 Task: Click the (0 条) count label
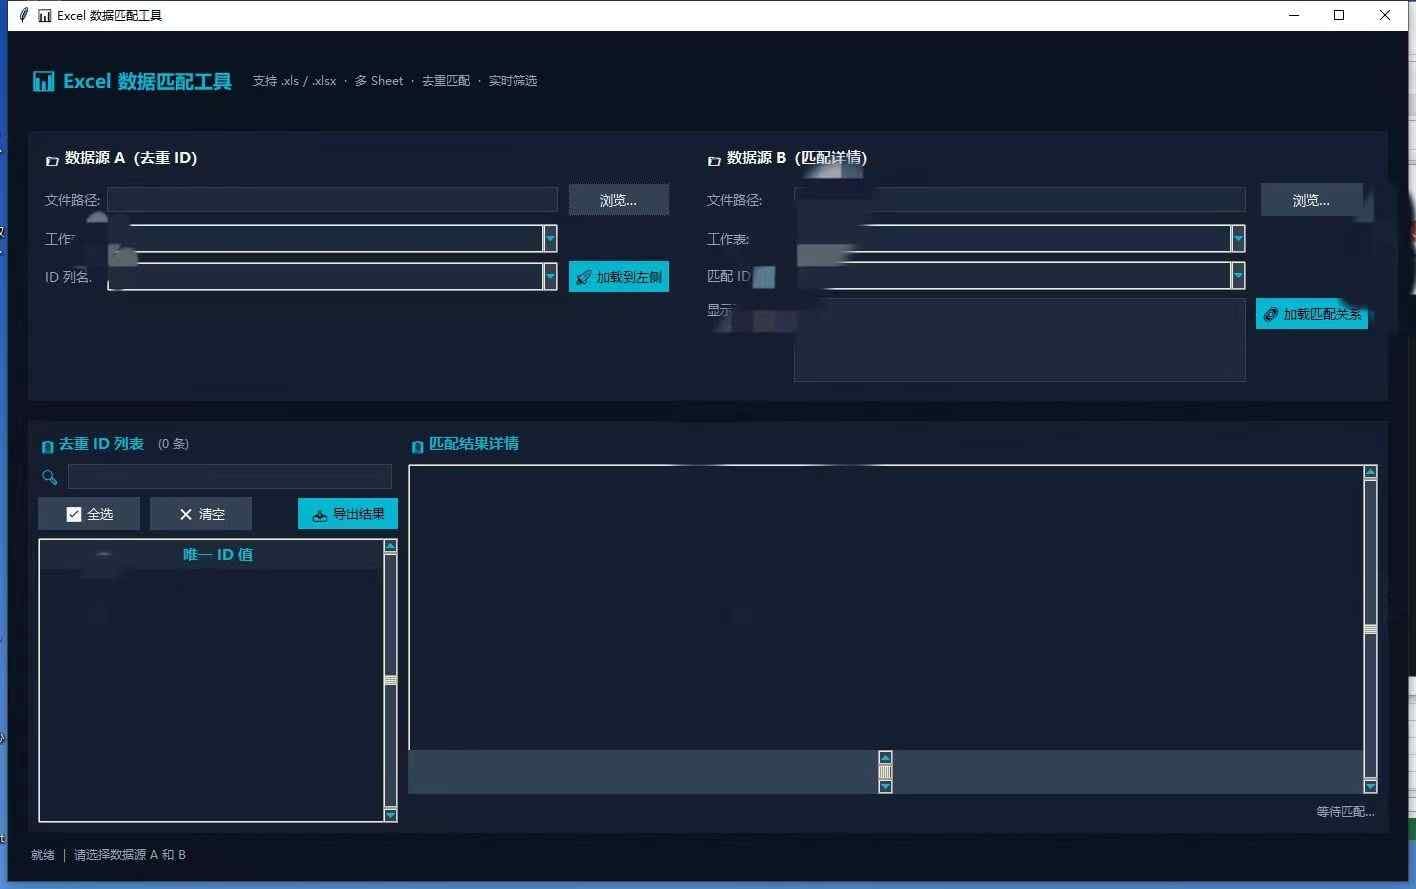coord(173,444)
